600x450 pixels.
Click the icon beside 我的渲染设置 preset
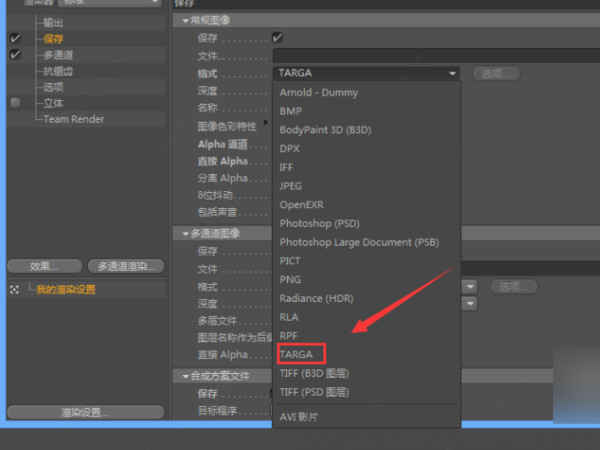(15, 290)
